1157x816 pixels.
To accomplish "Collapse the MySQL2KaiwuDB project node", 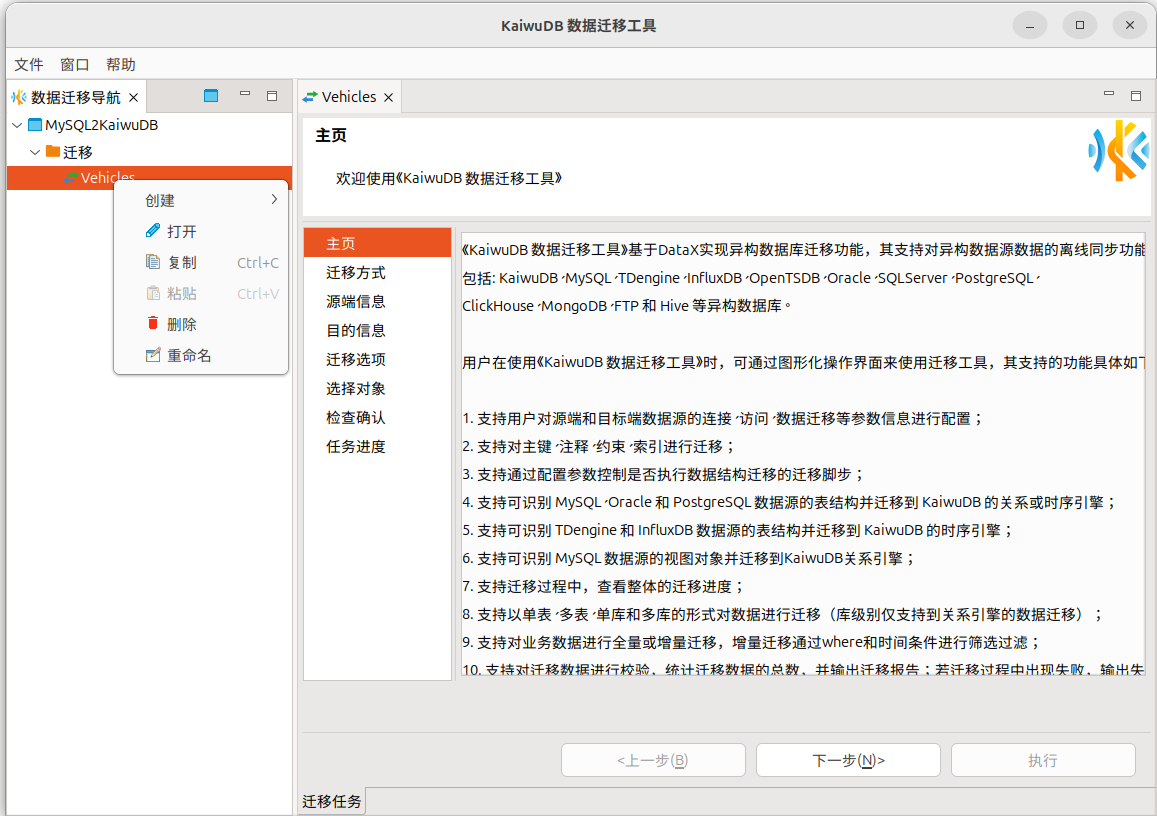I will [18, 125].
